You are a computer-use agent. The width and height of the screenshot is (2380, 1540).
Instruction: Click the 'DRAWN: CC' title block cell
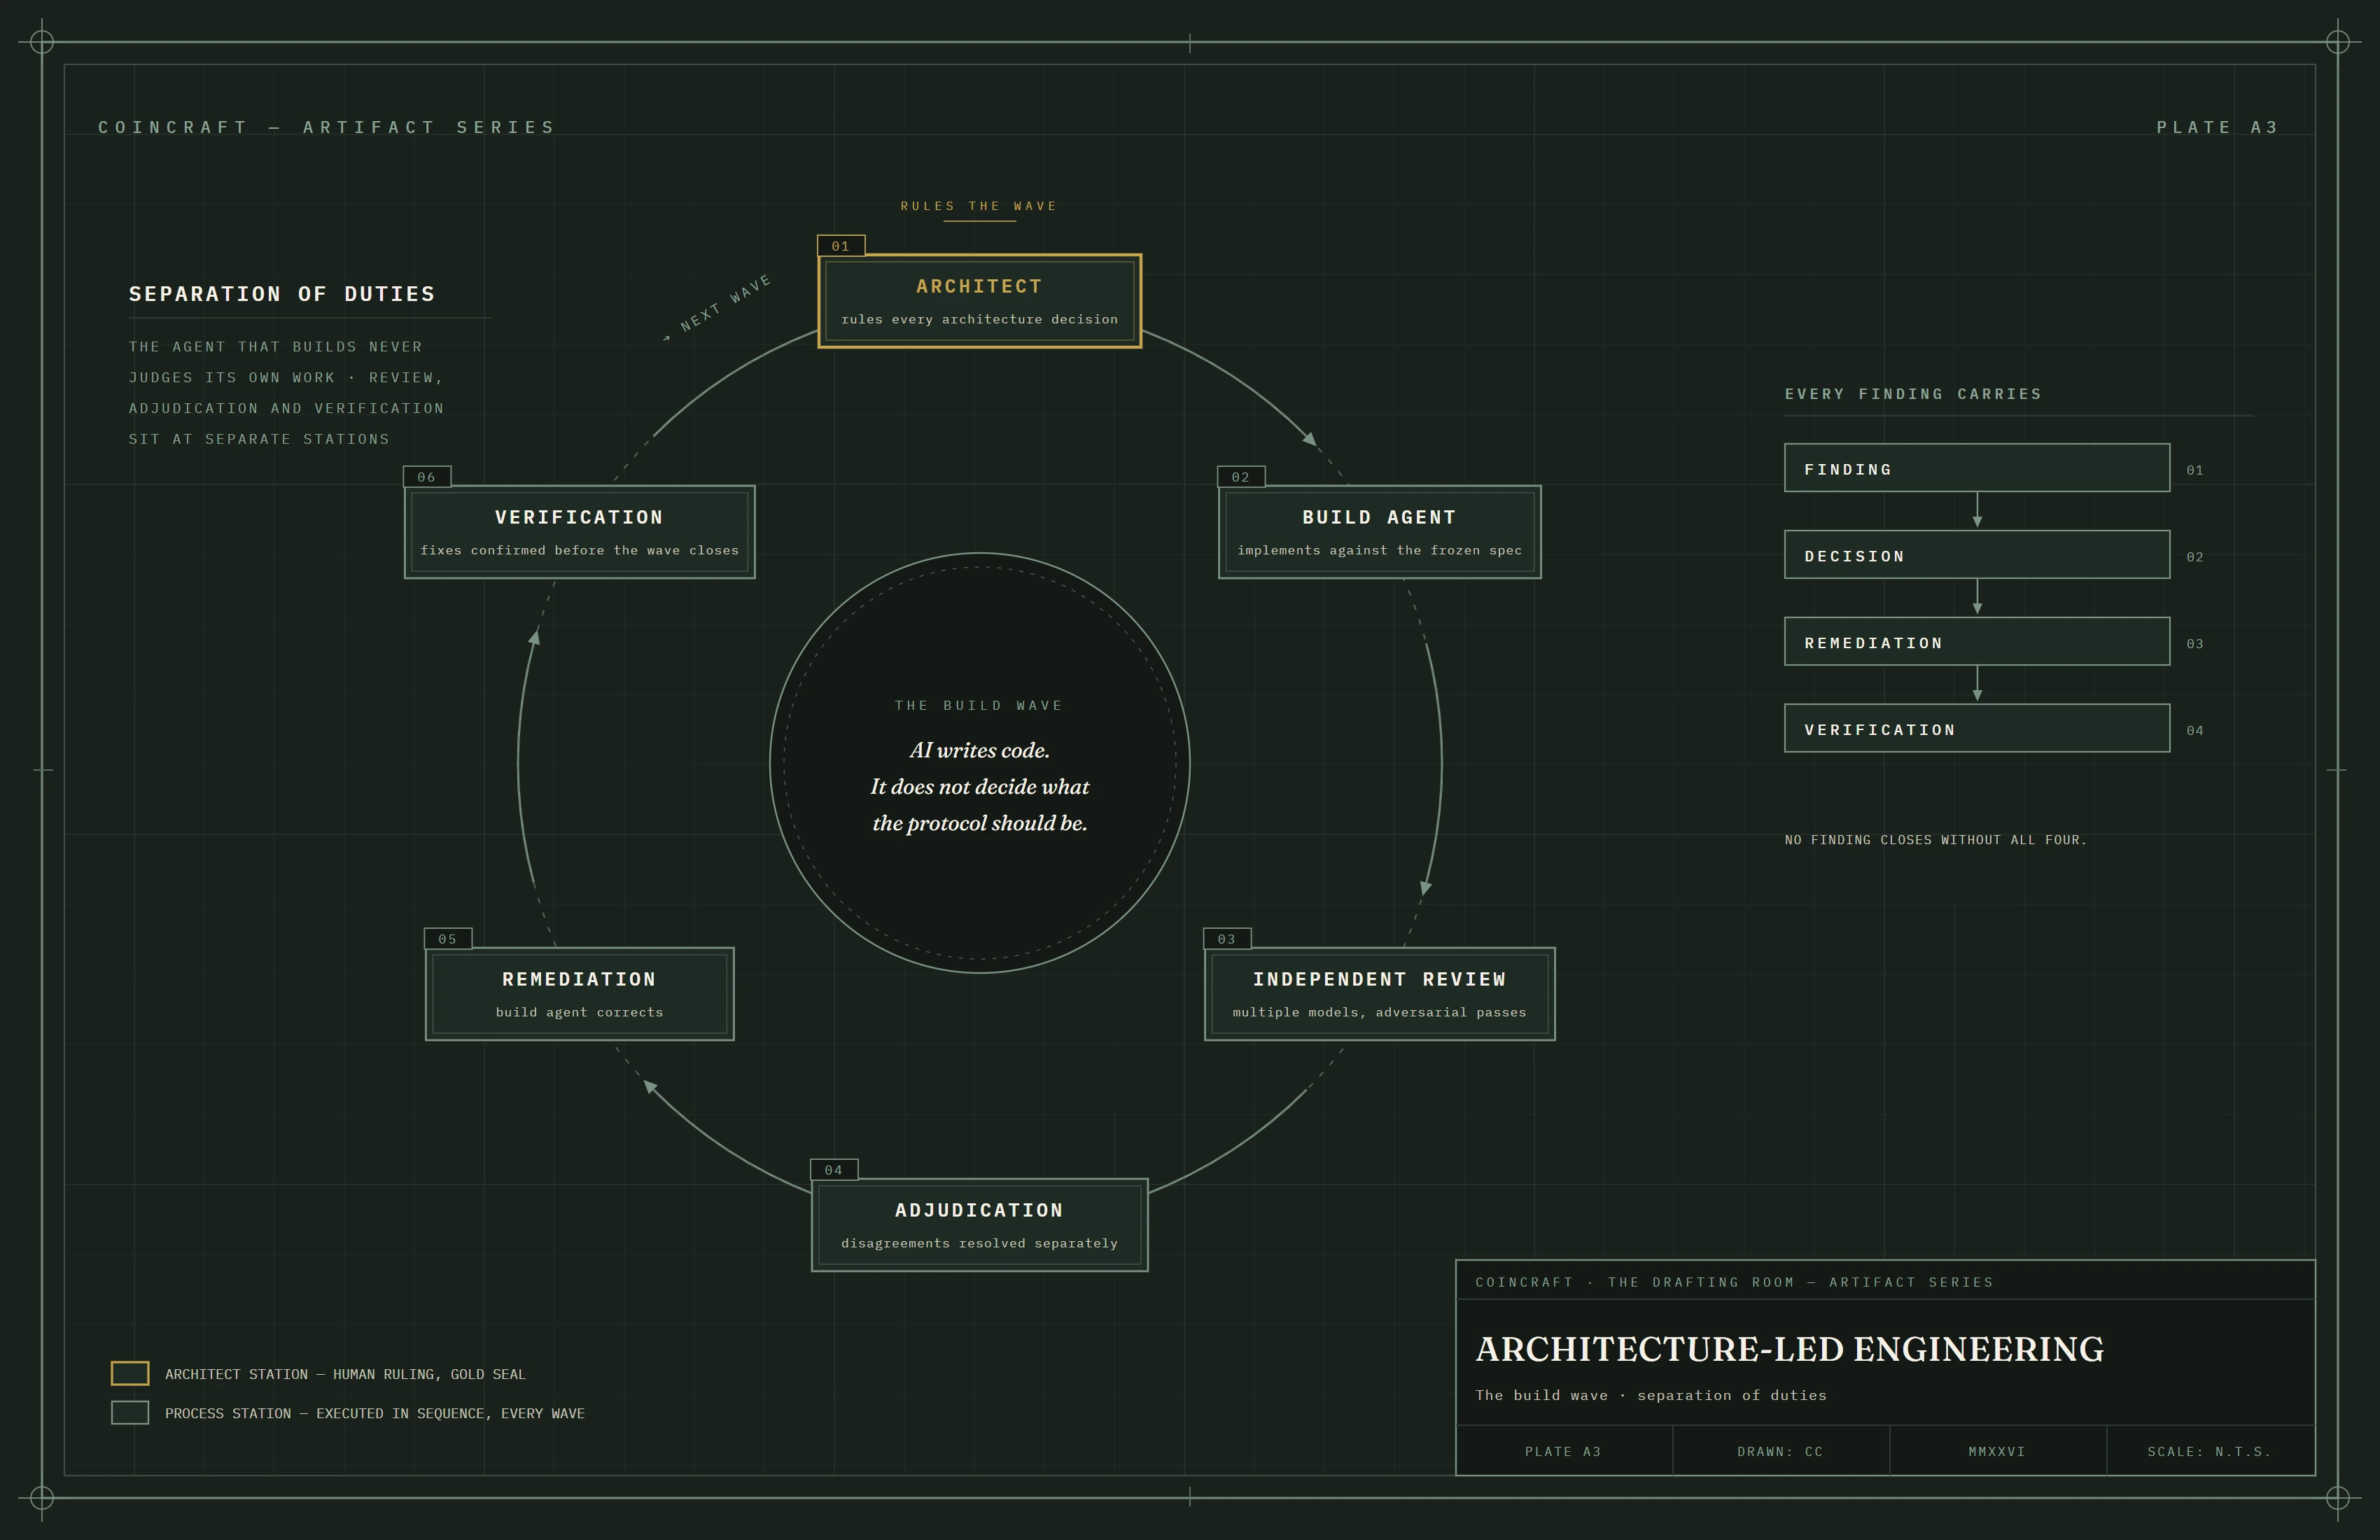point(1780,1451)
